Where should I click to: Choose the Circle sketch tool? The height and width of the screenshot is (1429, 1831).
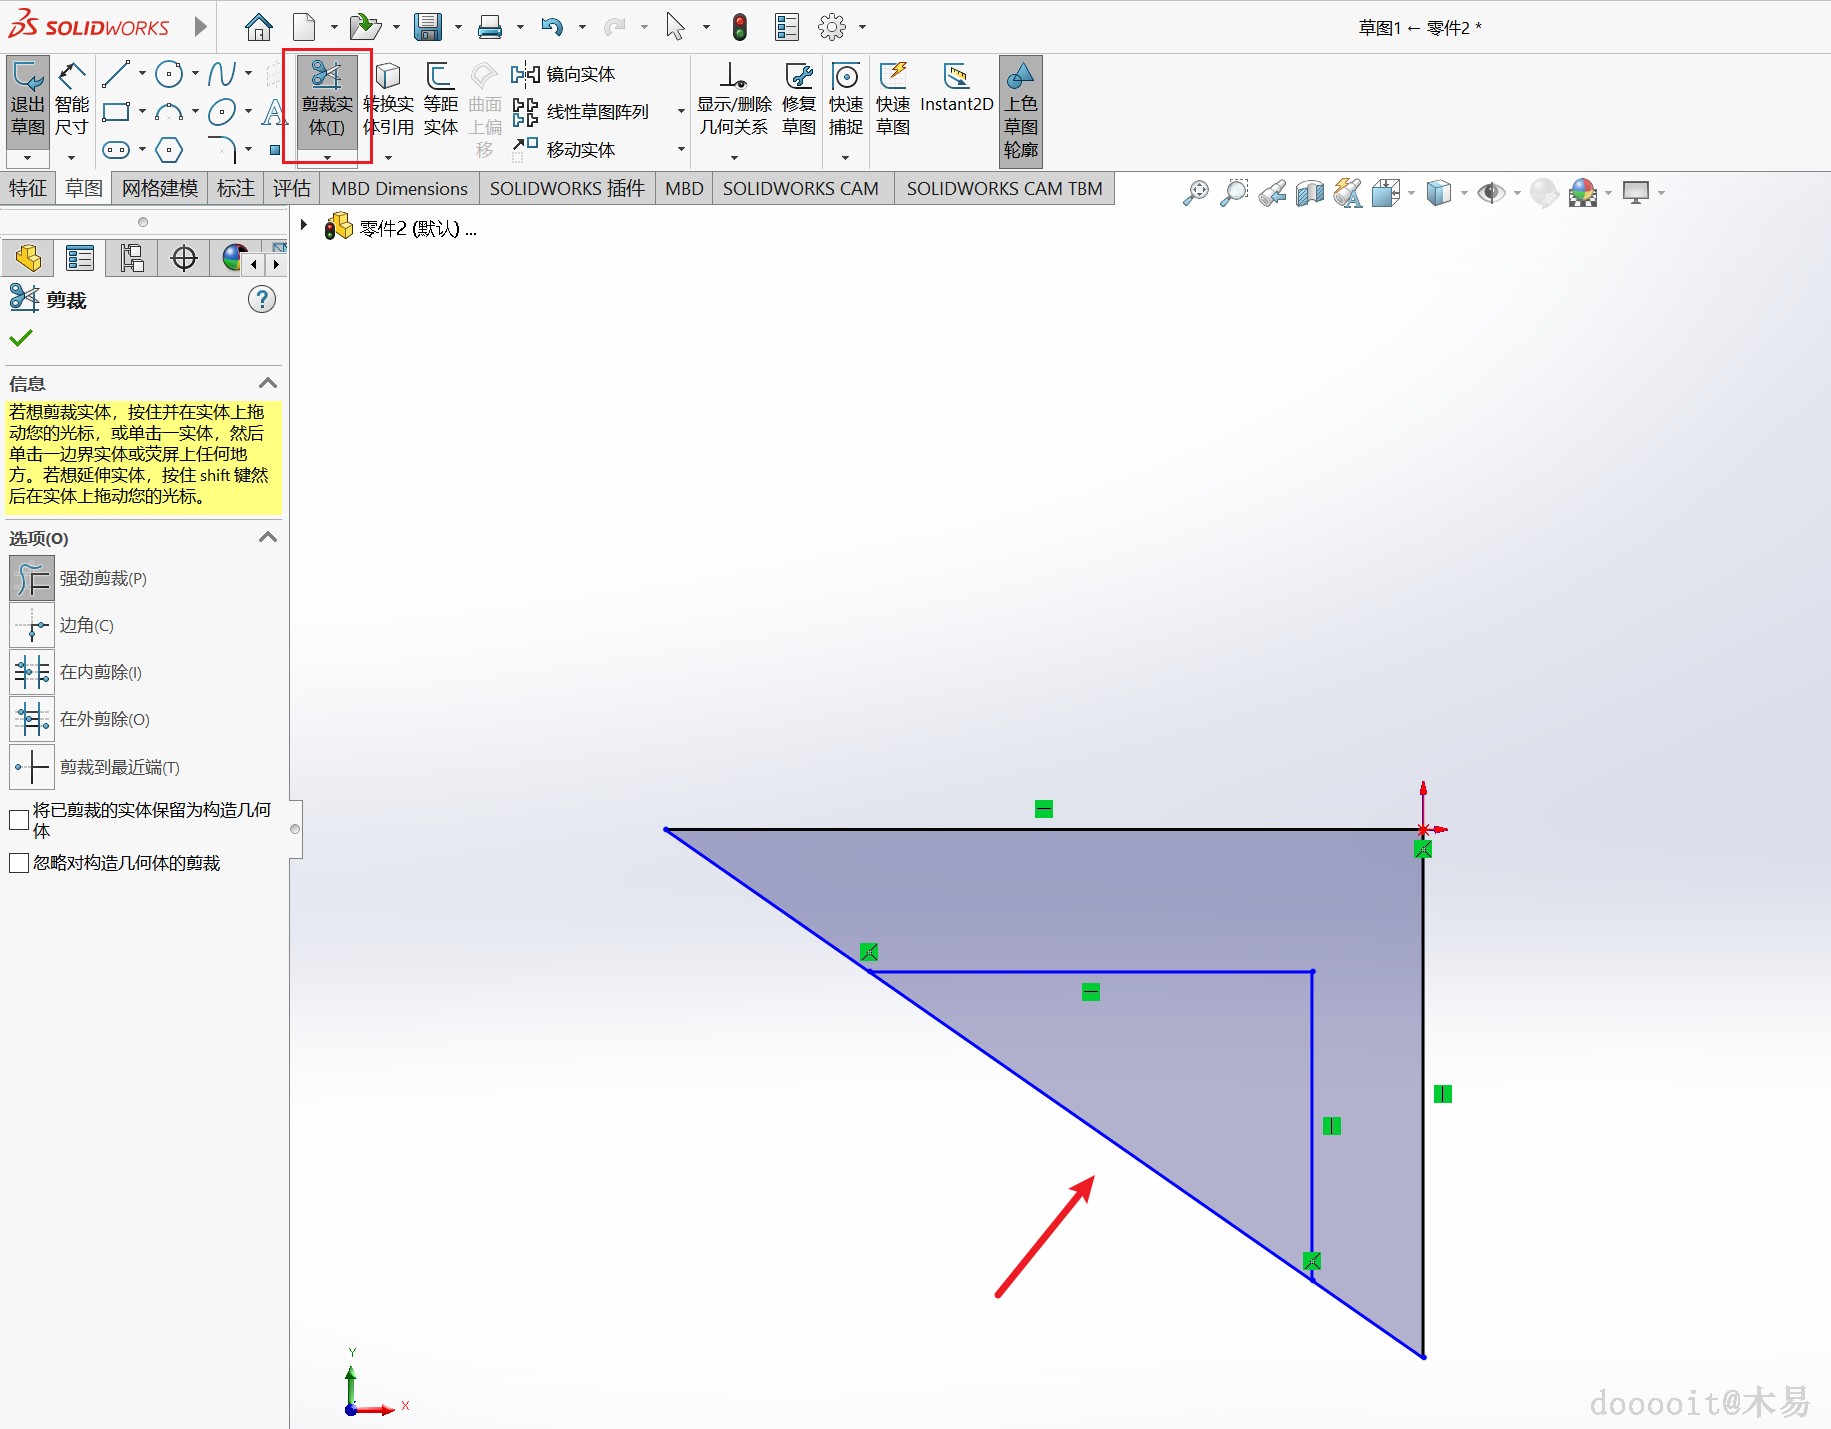click(x=169, y=73)
